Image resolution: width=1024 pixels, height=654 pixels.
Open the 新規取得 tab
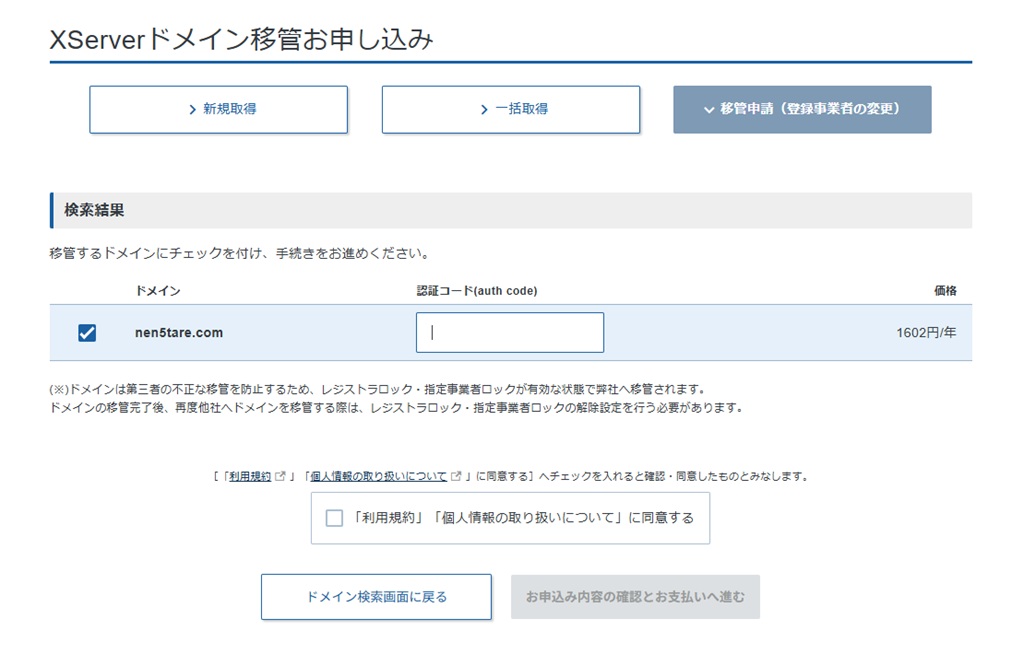(218, 110)
